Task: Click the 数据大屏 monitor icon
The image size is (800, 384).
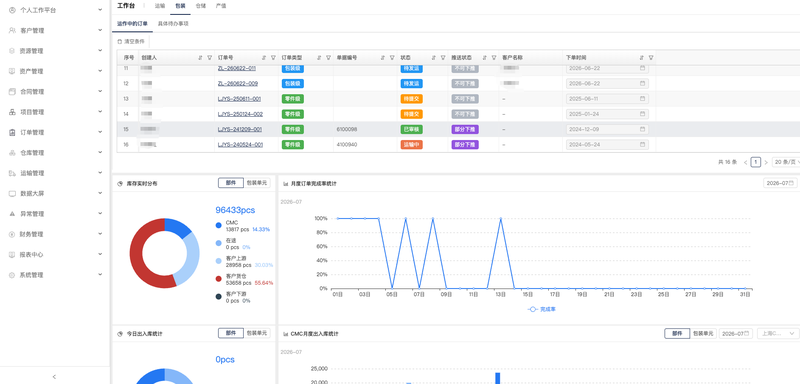Action: (12, 193)
